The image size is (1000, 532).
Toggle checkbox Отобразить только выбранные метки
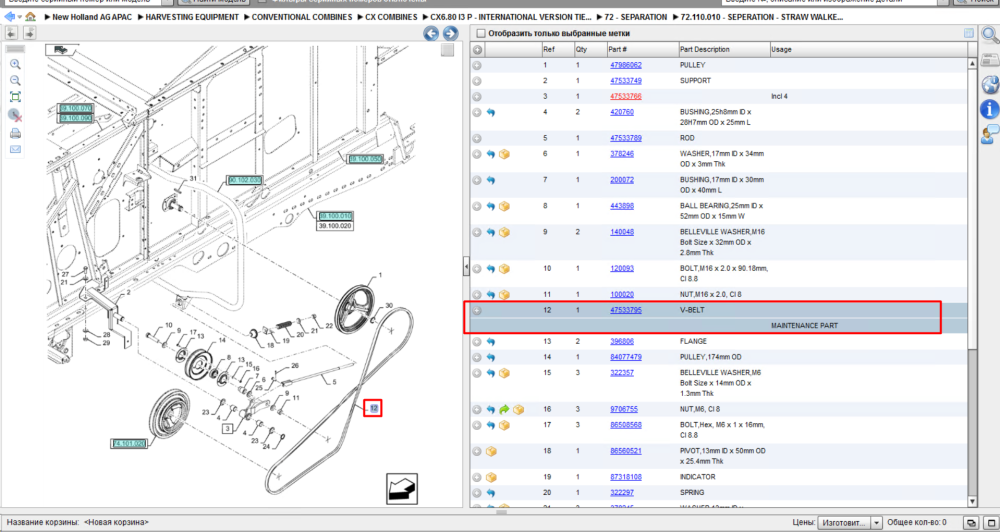481,33
